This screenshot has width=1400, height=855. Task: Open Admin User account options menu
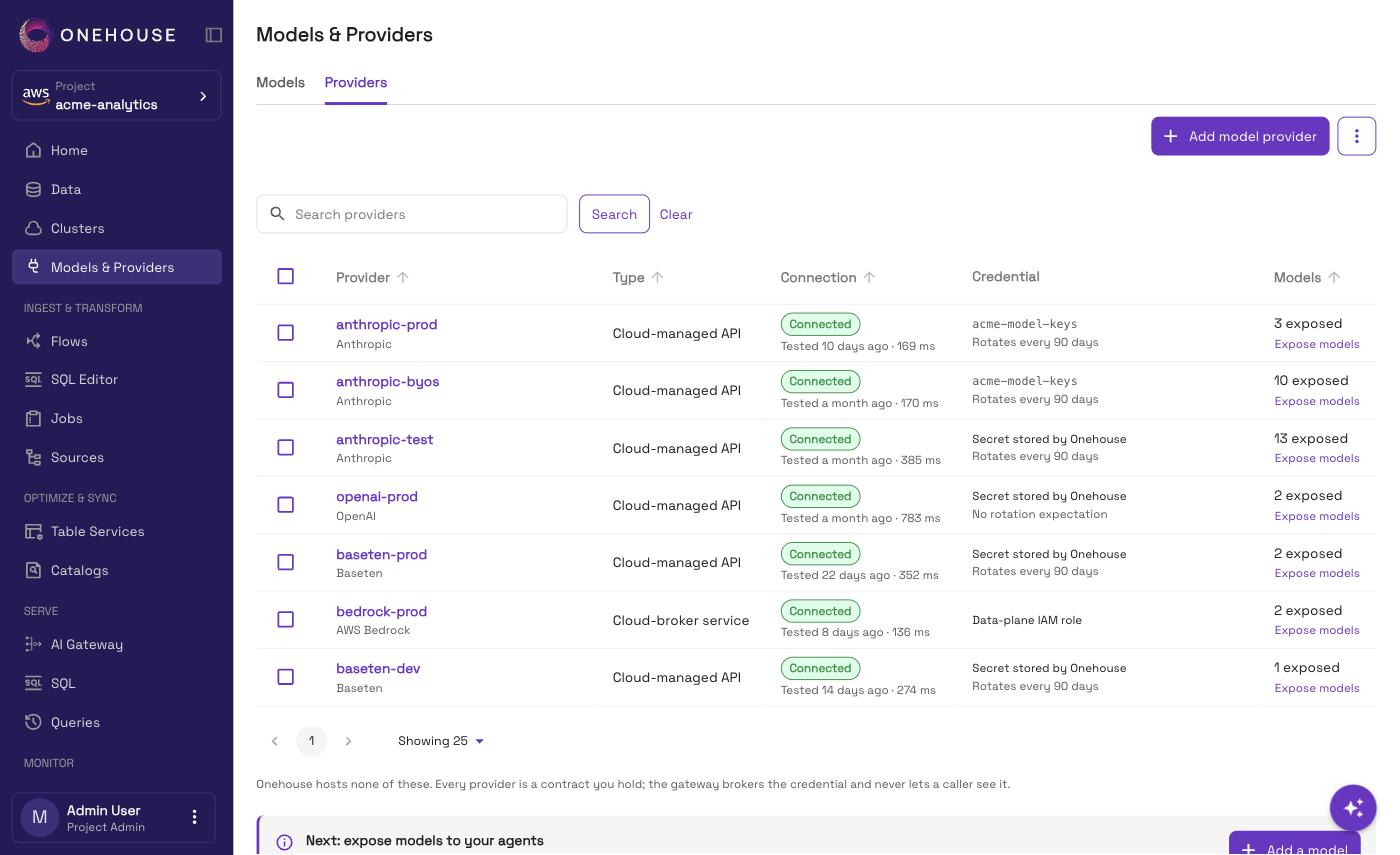(x=195, y=817)
